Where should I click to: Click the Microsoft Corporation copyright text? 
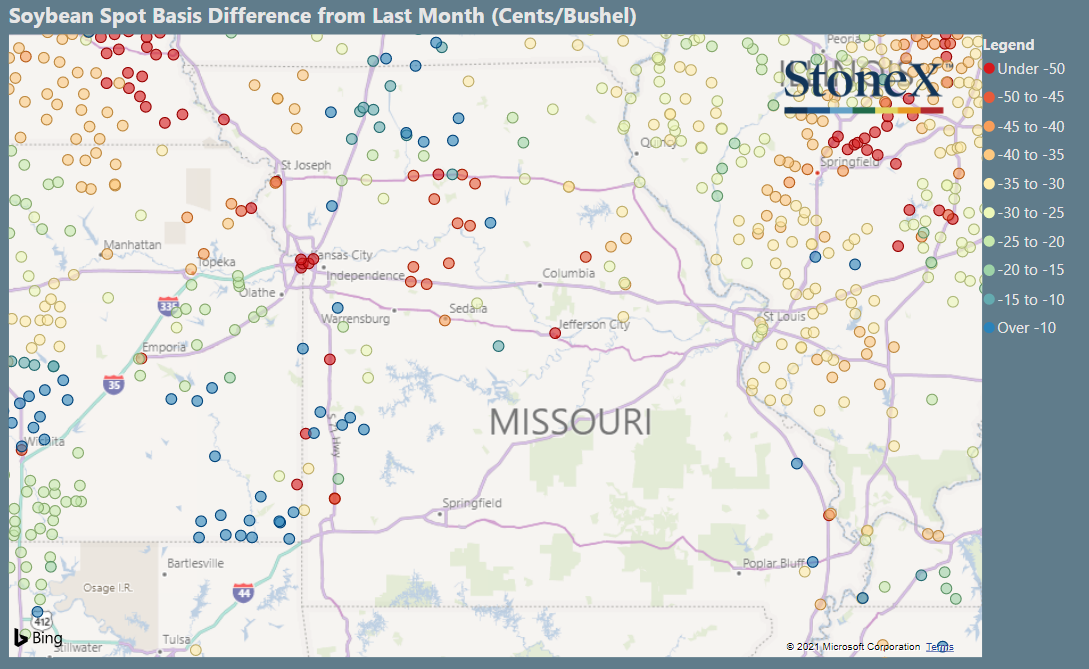(x=853, y=647)
